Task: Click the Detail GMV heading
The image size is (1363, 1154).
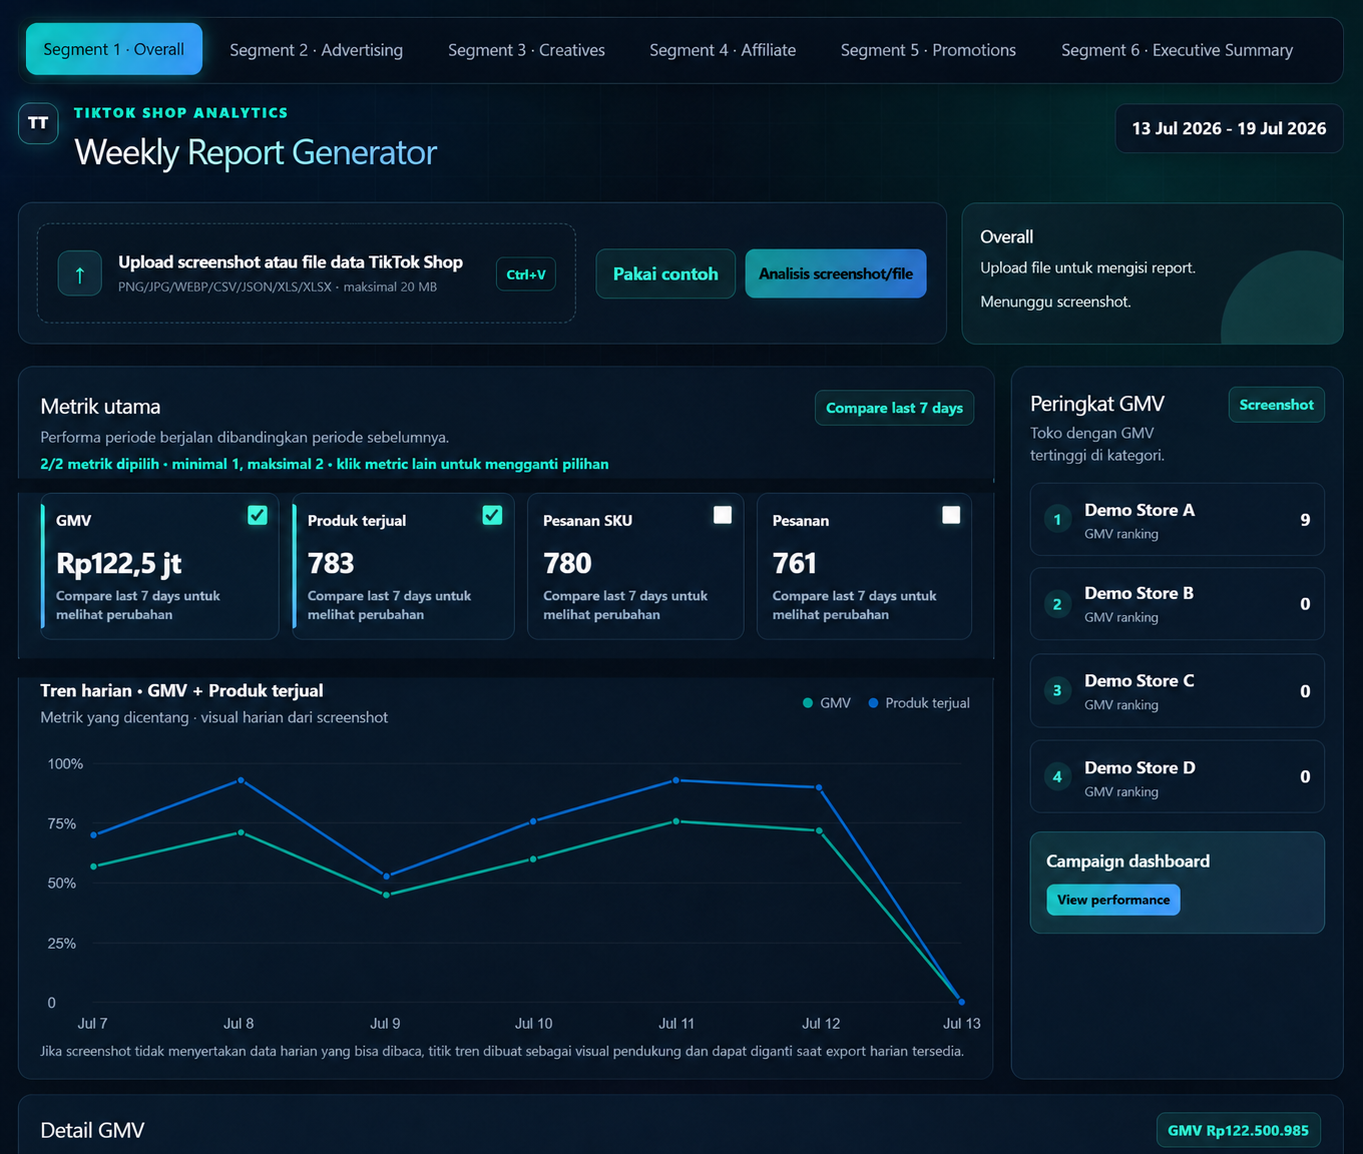Action: tap(92, 1130)
